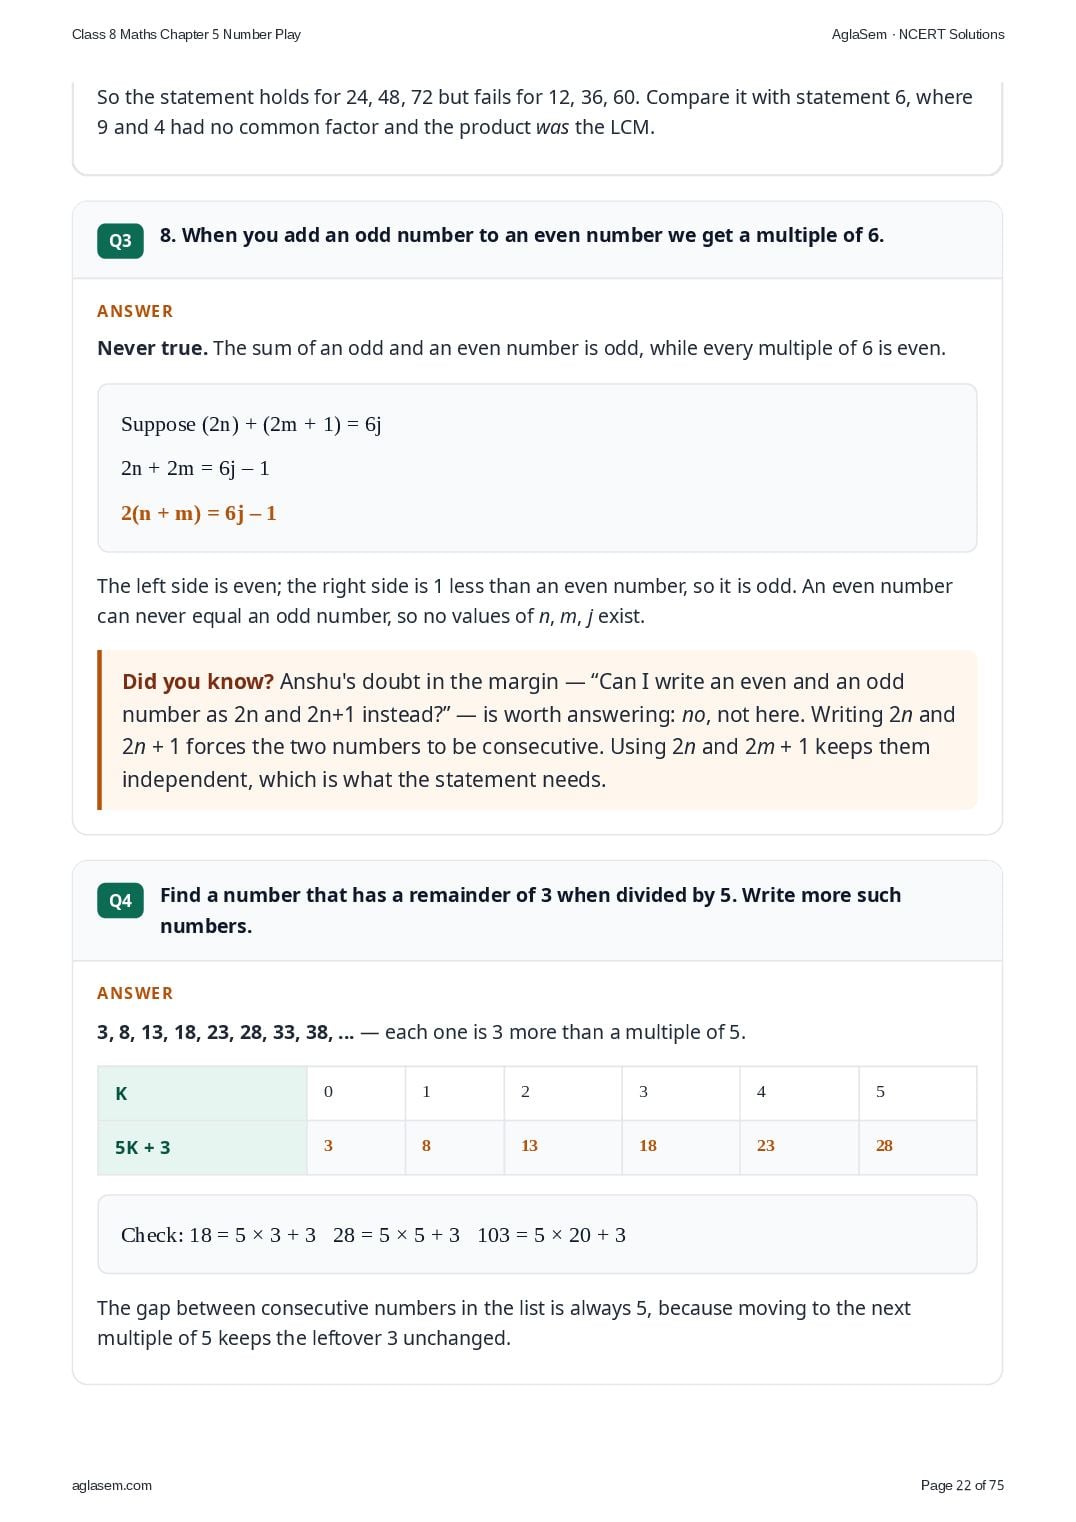Click the Q3 question badge

(120, 241)
